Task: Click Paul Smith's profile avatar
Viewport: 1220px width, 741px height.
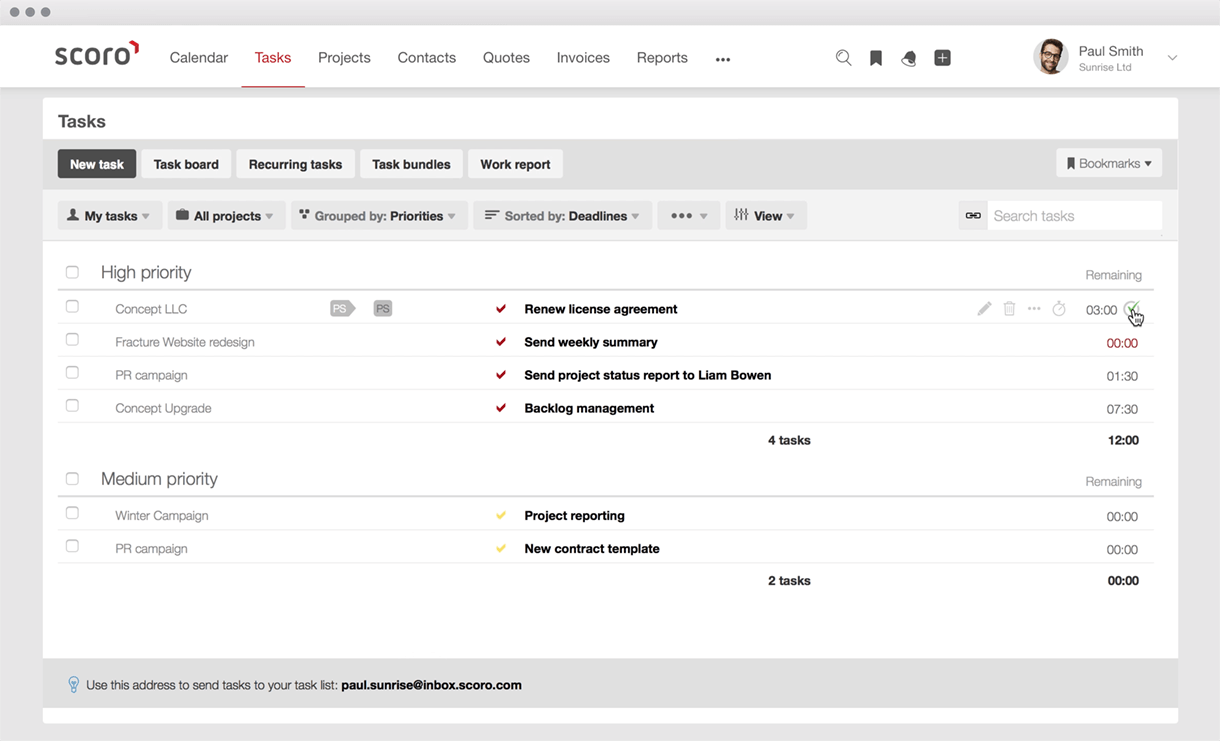Action: [1050, 57]
